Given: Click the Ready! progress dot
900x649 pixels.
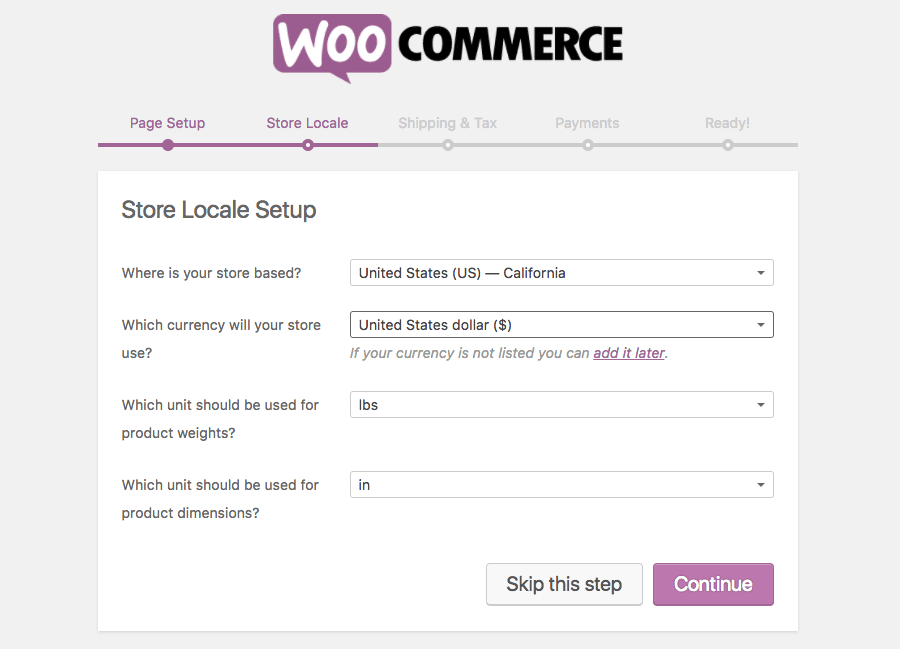Looking at the screenshot, I should [x=728, y=145].
